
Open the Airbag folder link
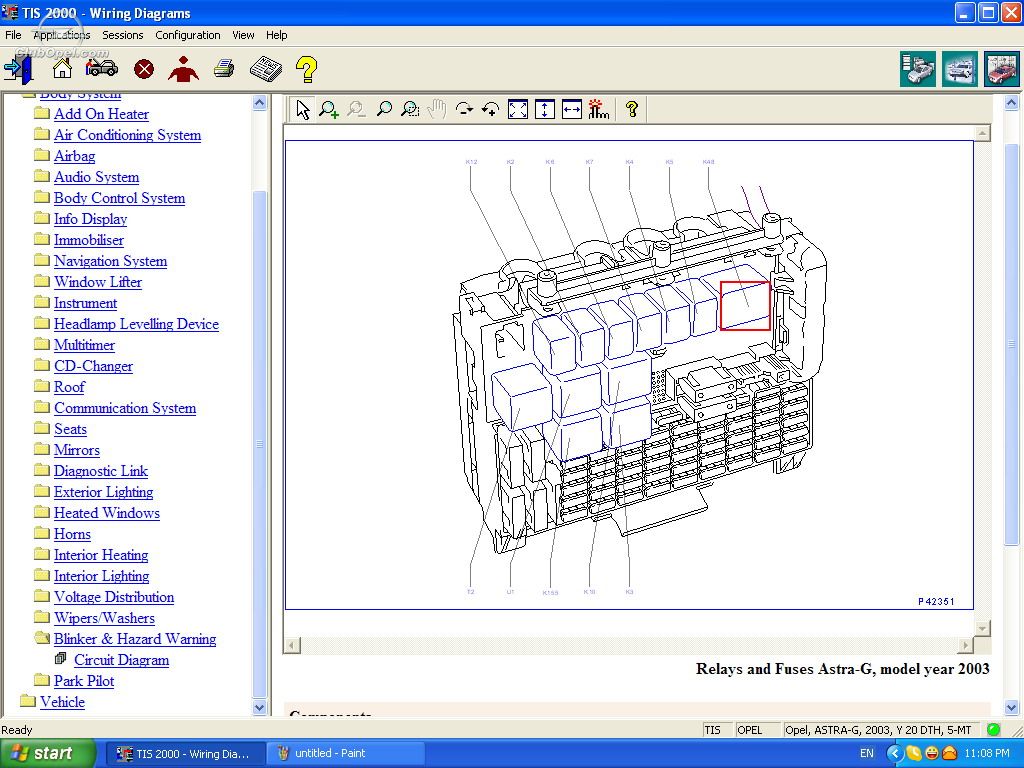tap(74, 155)
